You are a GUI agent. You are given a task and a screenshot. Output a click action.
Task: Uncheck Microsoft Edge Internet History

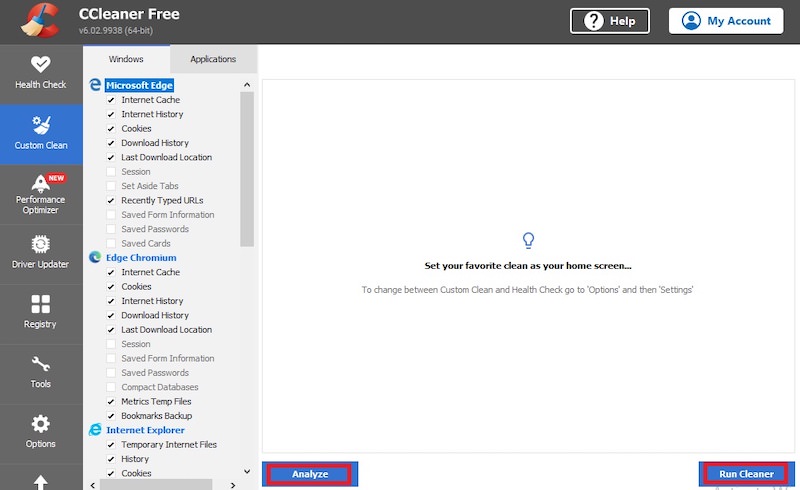tap(111, 114)
